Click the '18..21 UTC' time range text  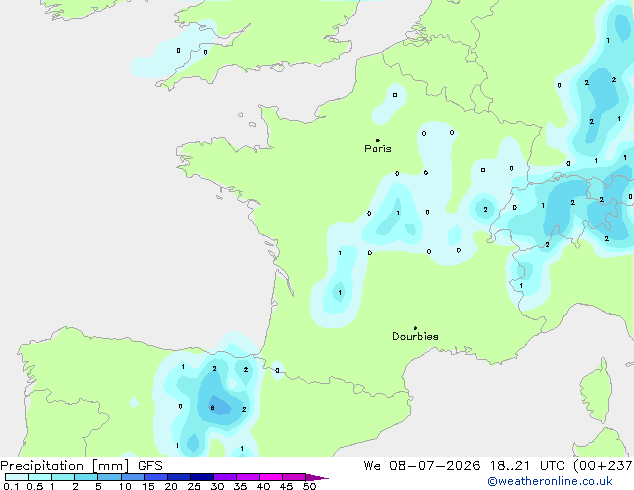pos(528,466)
